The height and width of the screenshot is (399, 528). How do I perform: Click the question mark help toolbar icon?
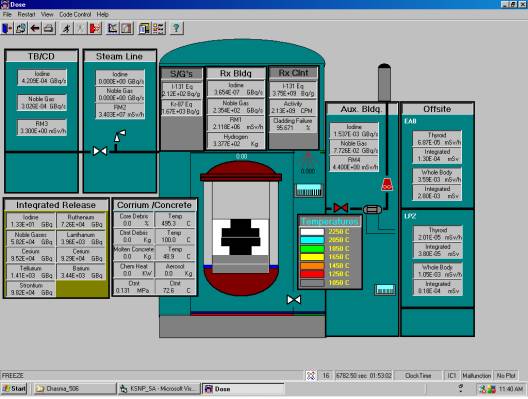point(176,28)
